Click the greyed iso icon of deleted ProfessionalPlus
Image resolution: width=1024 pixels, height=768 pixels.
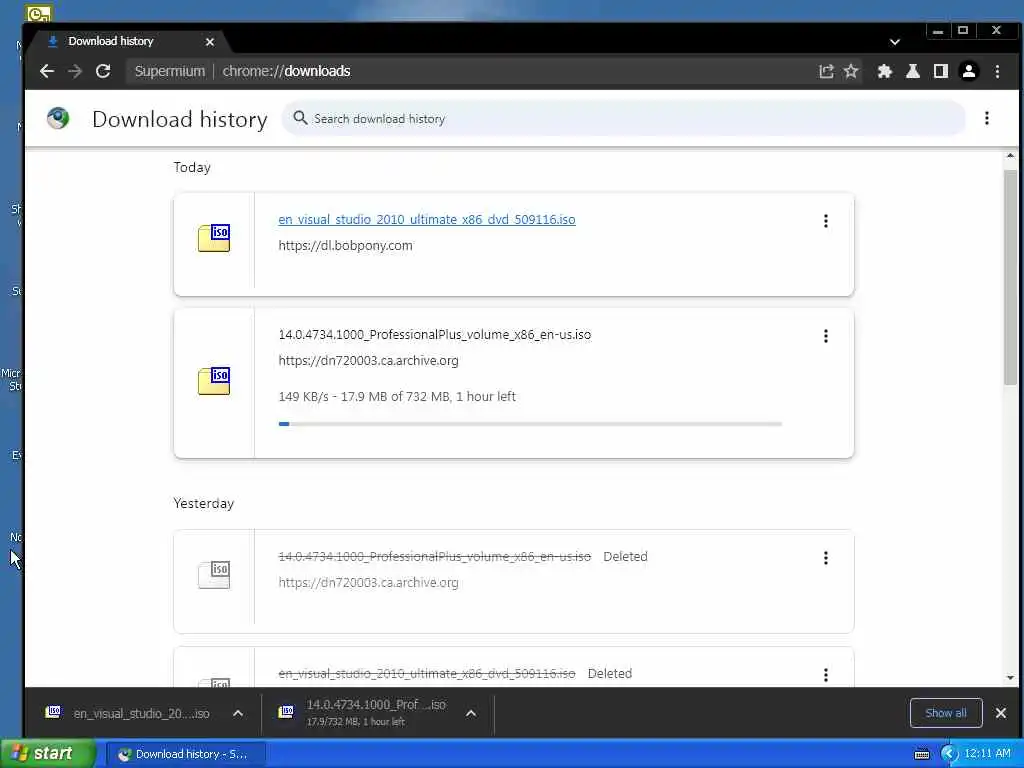[214, 575]
